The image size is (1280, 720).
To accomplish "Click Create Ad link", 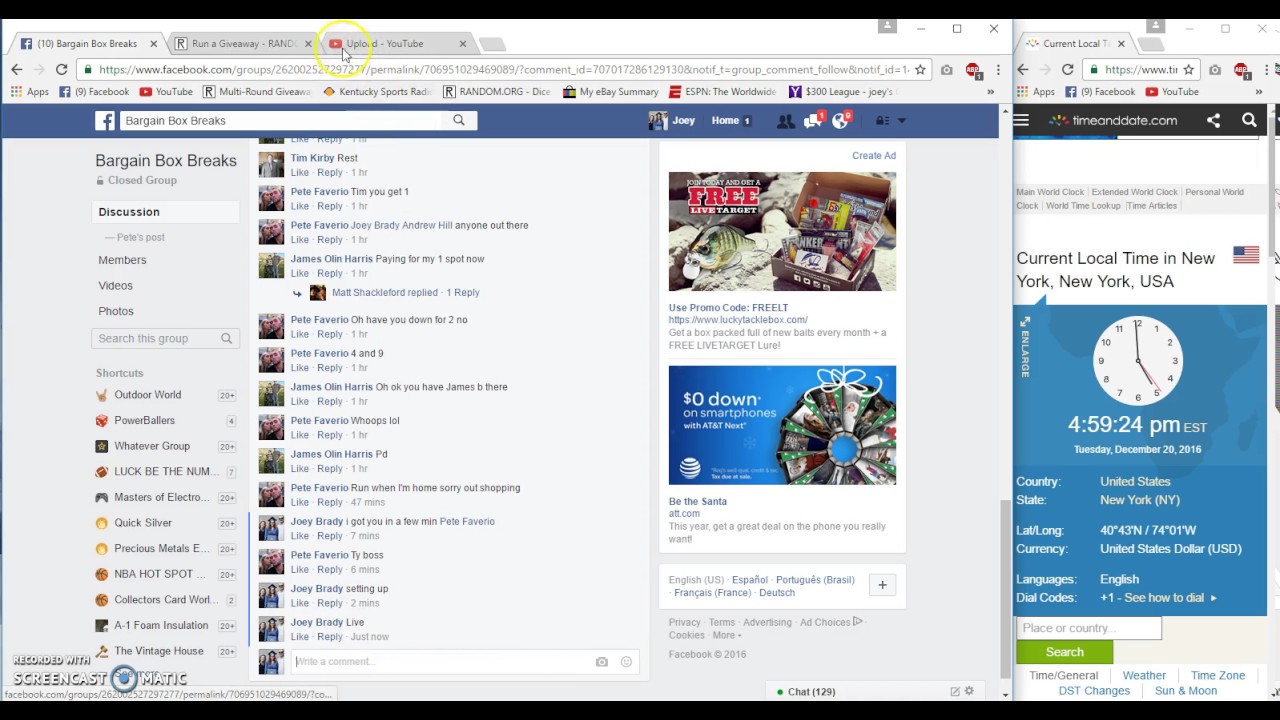I will [x=874, y=156].
